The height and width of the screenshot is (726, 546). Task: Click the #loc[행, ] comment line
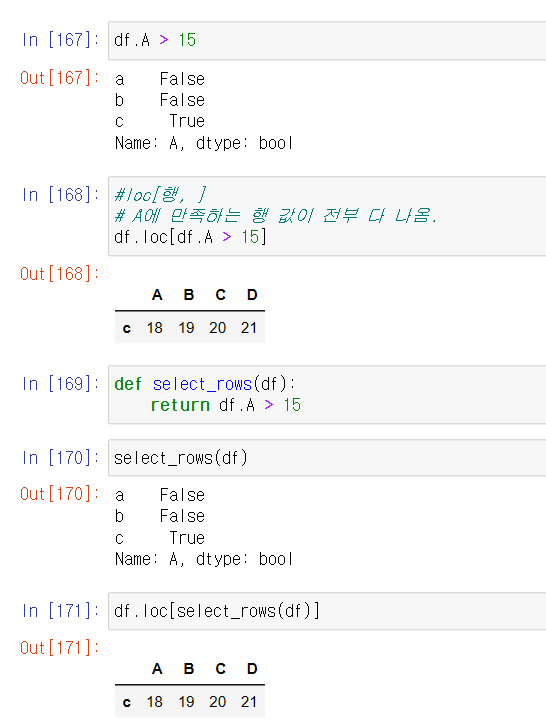click(160, 195)
